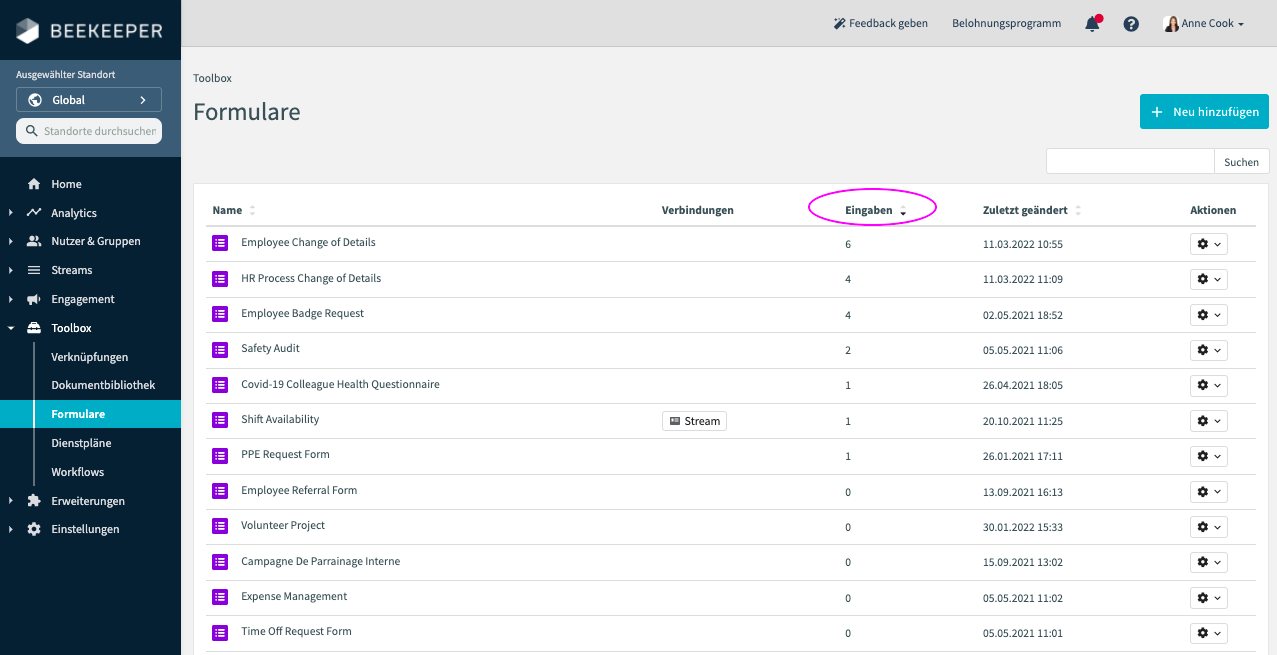Screen dimensions: 1277x655
Task: Click the Toolbox icon in sidebar
Action: tap(34, 328)
